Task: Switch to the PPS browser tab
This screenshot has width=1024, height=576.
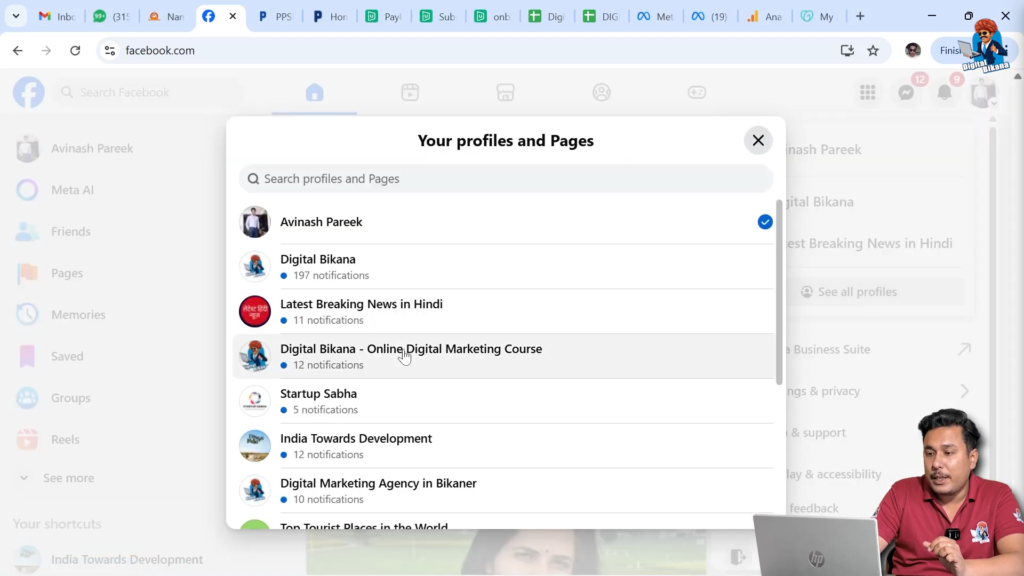Action: pyautogui.click(x=276, y=16)
